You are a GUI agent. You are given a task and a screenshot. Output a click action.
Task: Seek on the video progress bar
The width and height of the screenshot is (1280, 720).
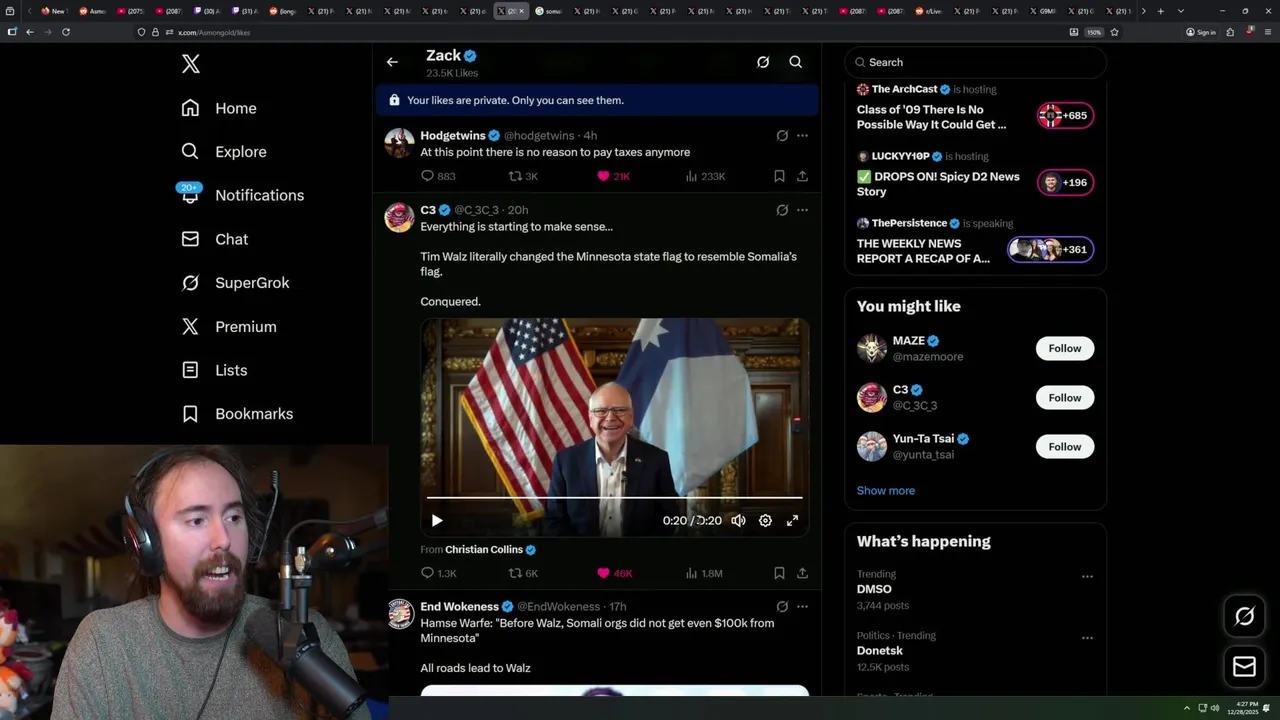(615, 497)
